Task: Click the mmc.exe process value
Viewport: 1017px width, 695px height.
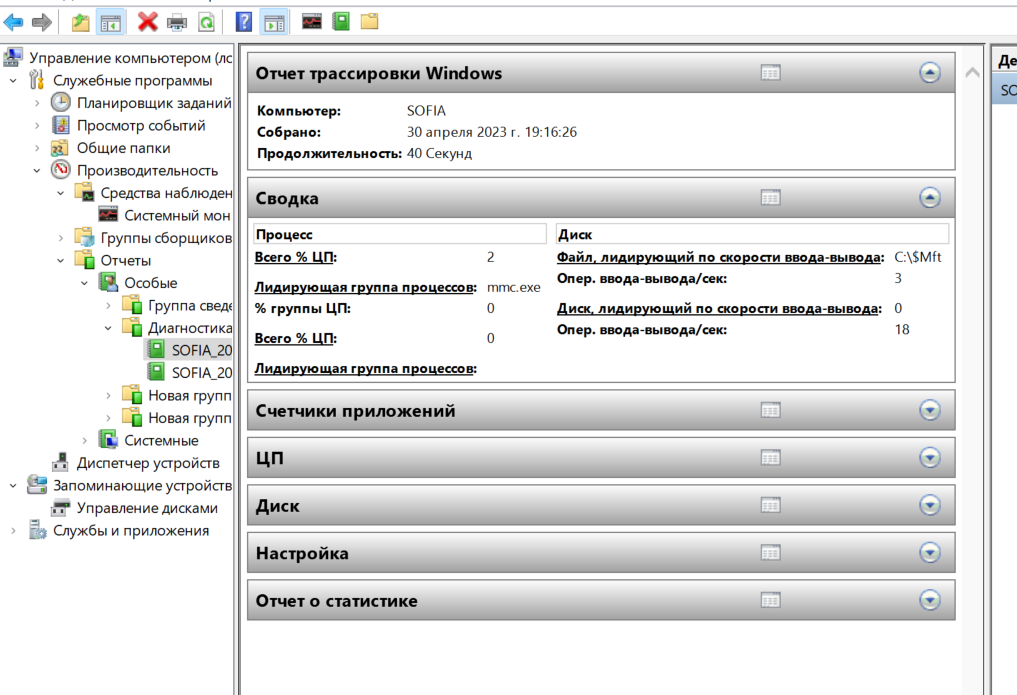Action: 514,287
